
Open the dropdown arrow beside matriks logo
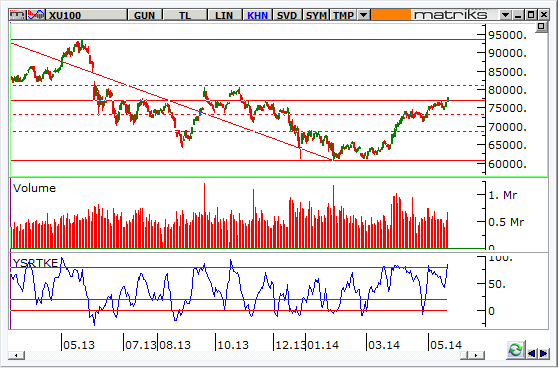505,15
